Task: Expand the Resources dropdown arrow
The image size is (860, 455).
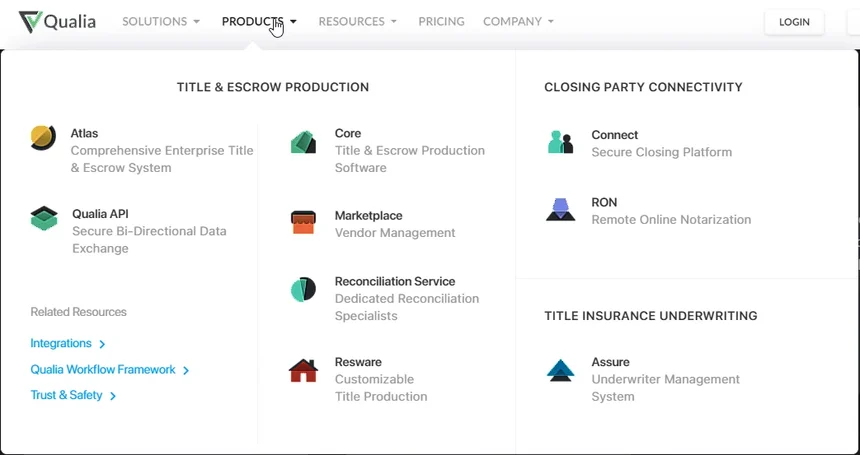Action: click(x=393, y=22)
